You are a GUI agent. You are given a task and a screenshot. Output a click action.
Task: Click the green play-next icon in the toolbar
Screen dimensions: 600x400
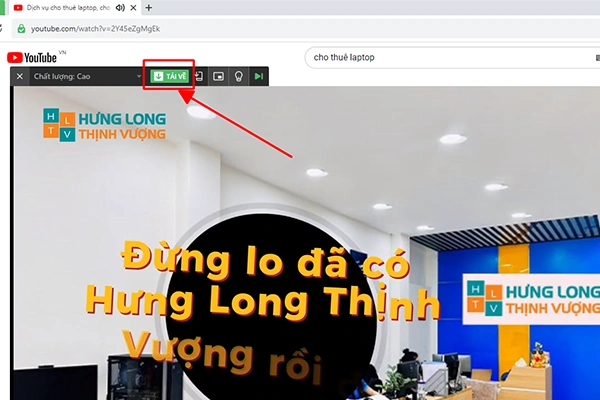(259, 76)
